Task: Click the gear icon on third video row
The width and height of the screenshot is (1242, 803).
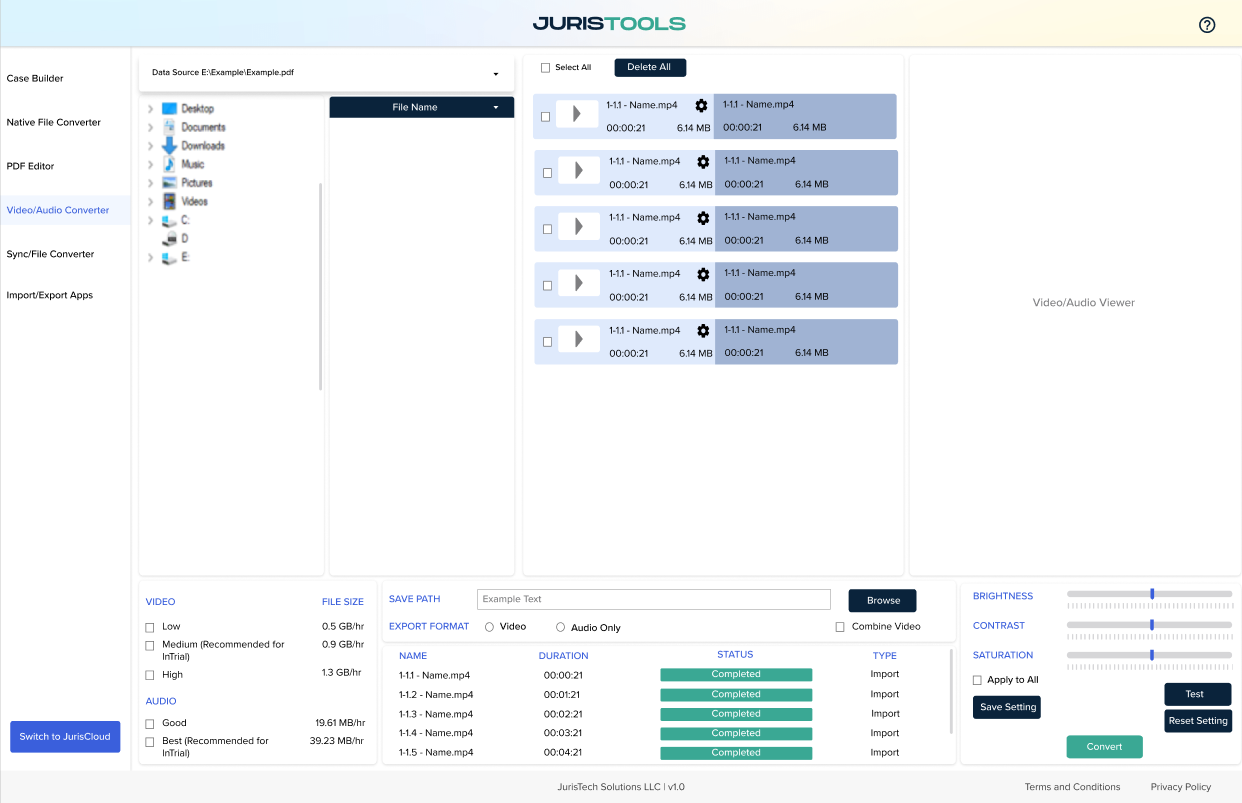Action: coord(703,218)
